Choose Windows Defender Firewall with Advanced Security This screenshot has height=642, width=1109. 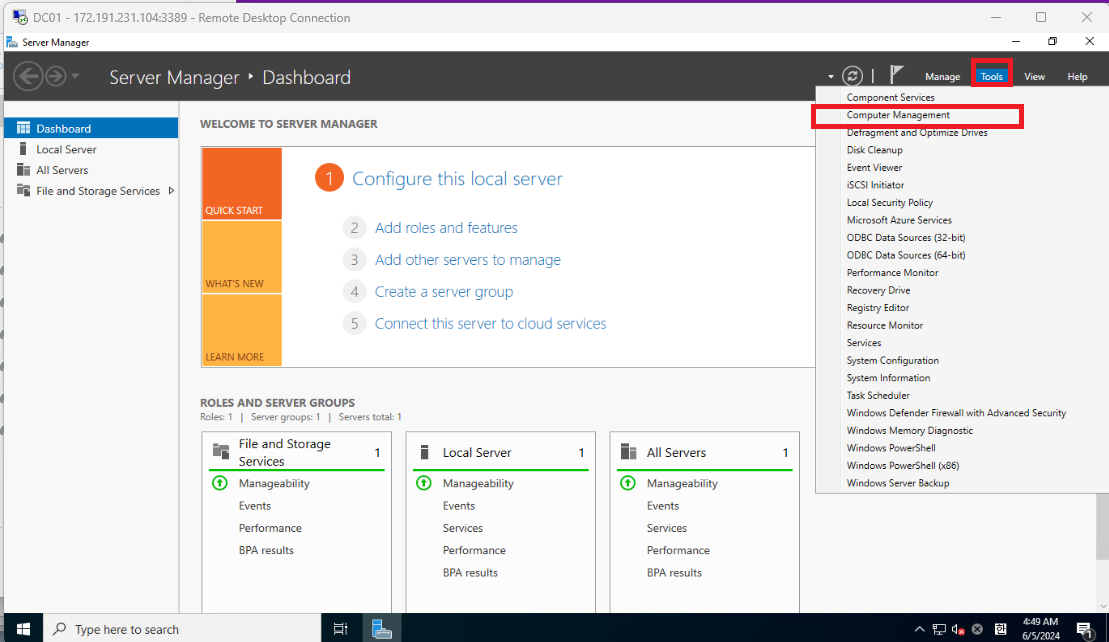click(956, 413)
